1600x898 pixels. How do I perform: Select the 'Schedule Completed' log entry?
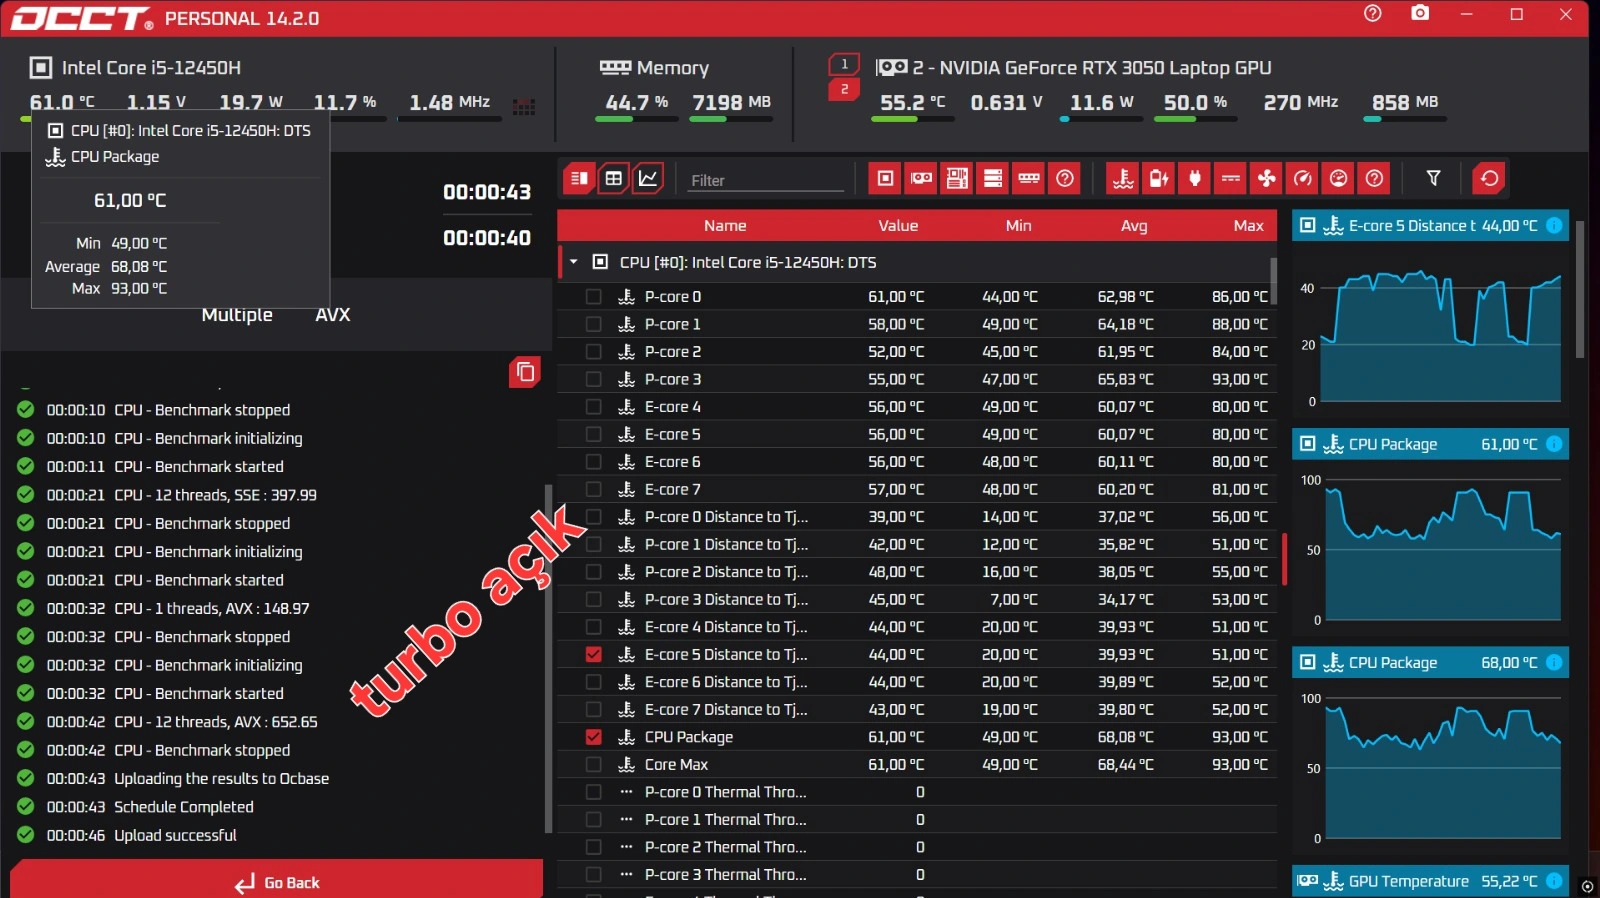point(184,807)
